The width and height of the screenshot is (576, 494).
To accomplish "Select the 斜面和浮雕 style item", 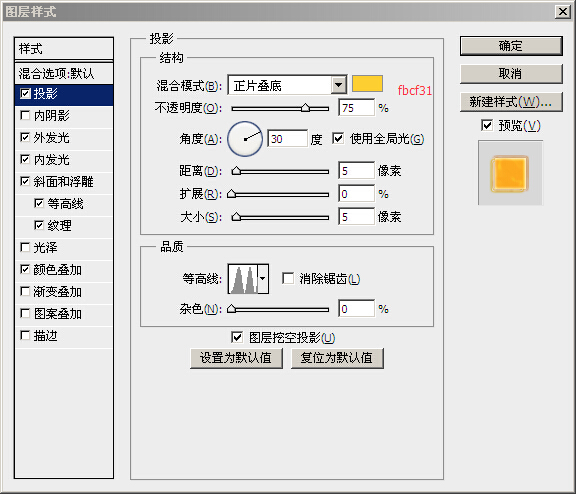I will (x=64, y=182).
